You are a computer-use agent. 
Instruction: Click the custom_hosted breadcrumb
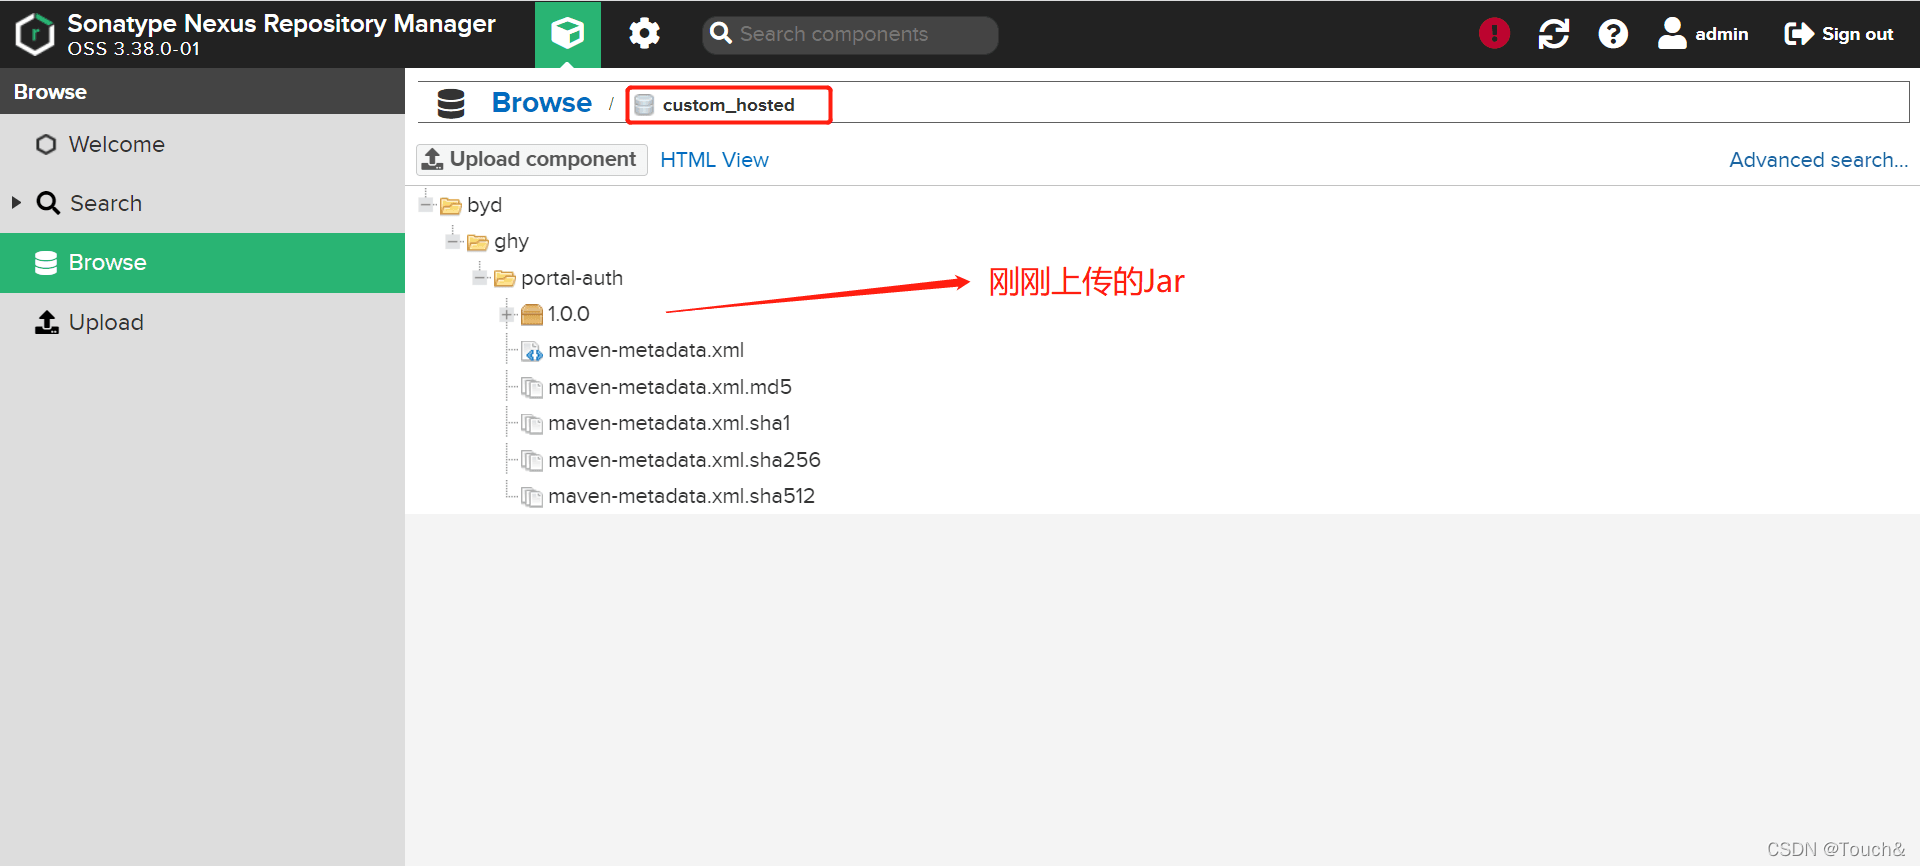coord(728,105)
